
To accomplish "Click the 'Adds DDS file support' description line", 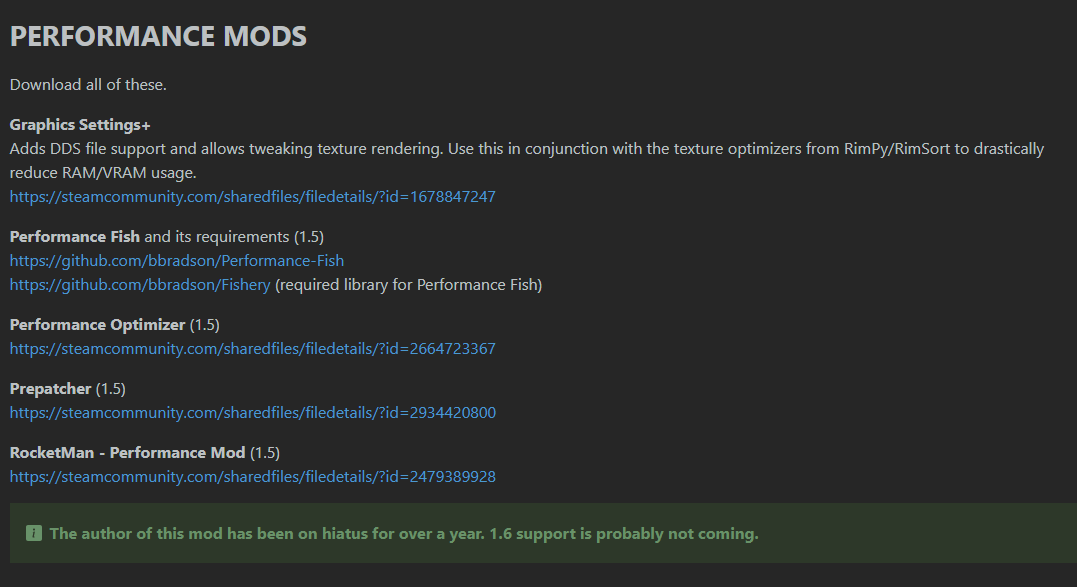I will pyautogui.click(x=527, y=149).
